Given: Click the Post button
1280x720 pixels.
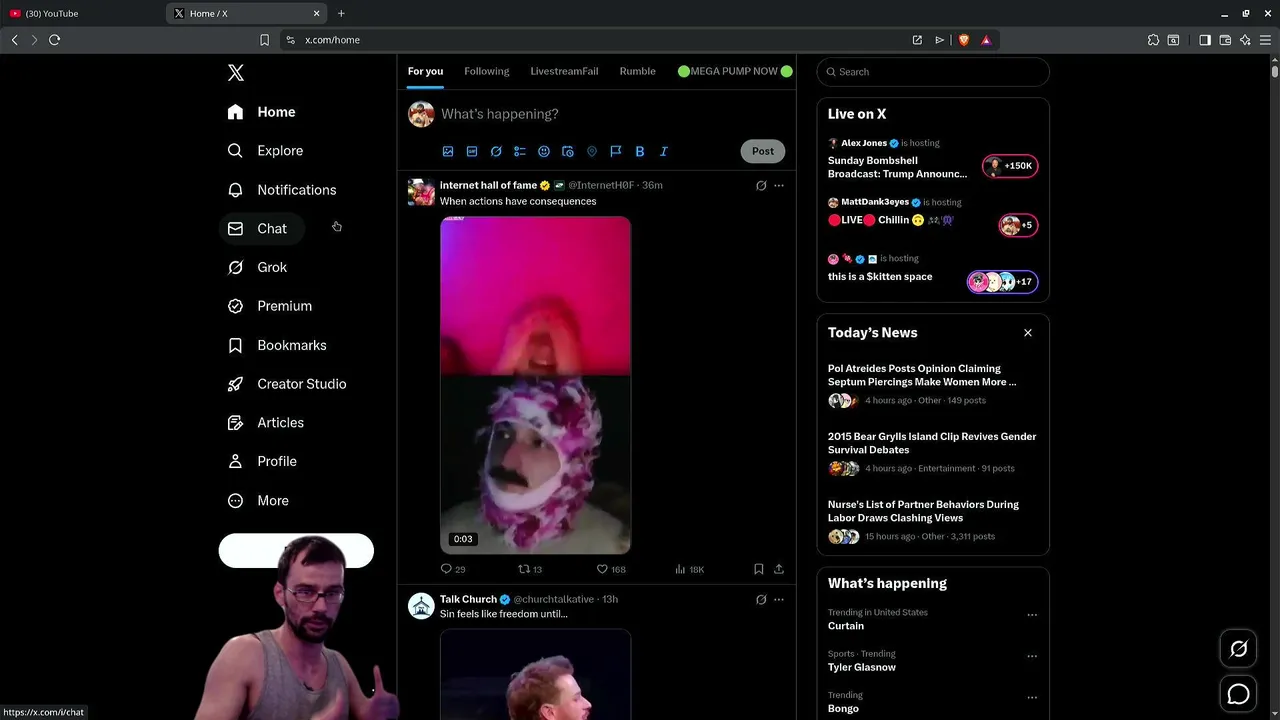Looking at the screenshot, I should pyautogui.click(x=763, y=151).
